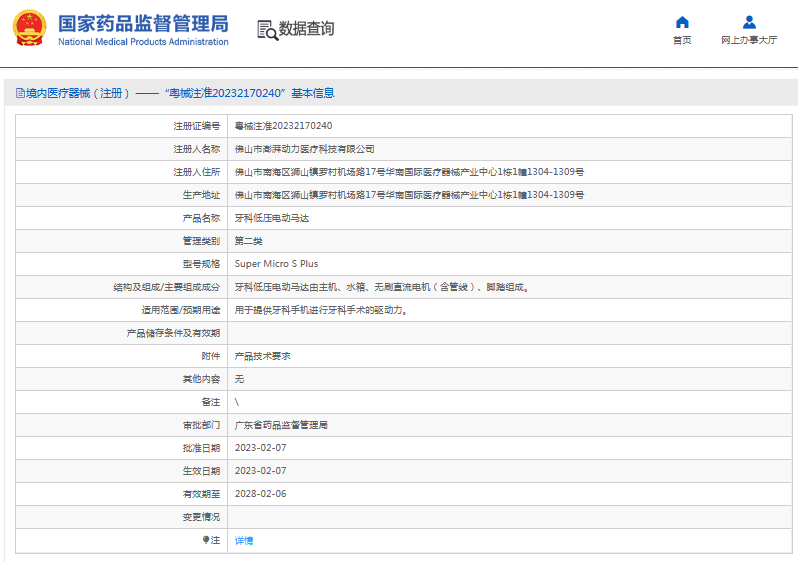Click the 网上办事大厅 person icon

point(749,22)
